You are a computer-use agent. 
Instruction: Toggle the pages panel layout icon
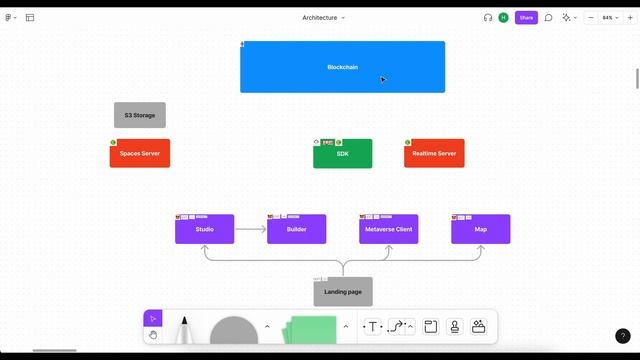[x=30, y=18]
